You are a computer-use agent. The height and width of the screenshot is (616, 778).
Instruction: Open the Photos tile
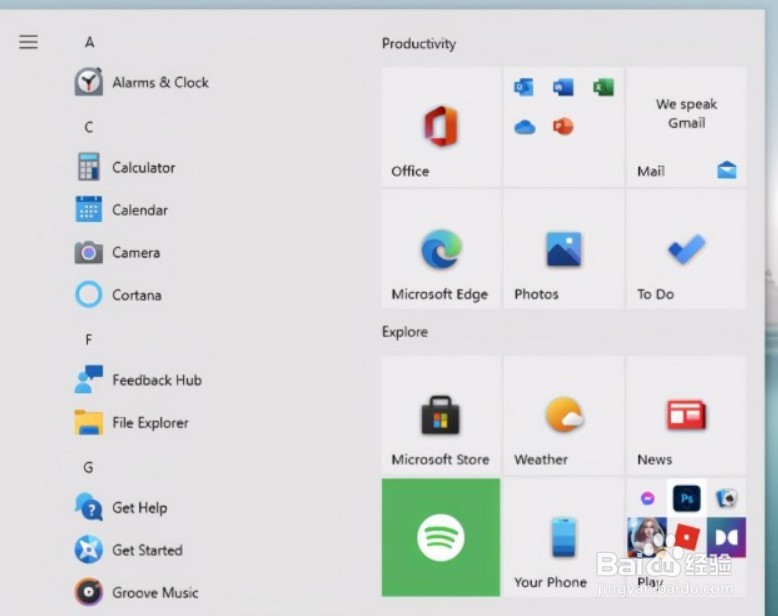(x=563, y=249)
